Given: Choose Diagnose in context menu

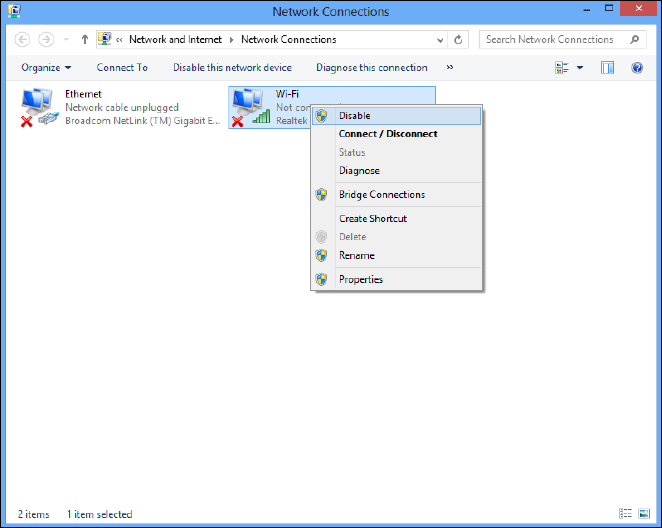Looking at the screenshot, I should point(396,171).
